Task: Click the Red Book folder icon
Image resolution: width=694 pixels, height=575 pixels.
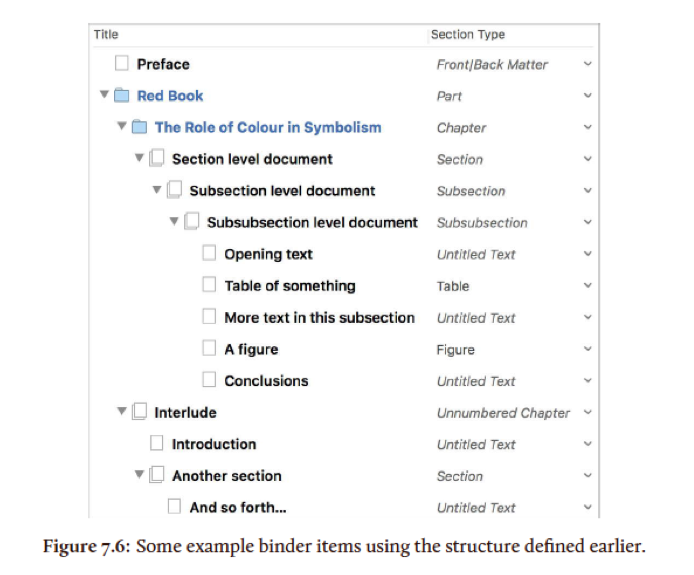Action: [122, 96]
